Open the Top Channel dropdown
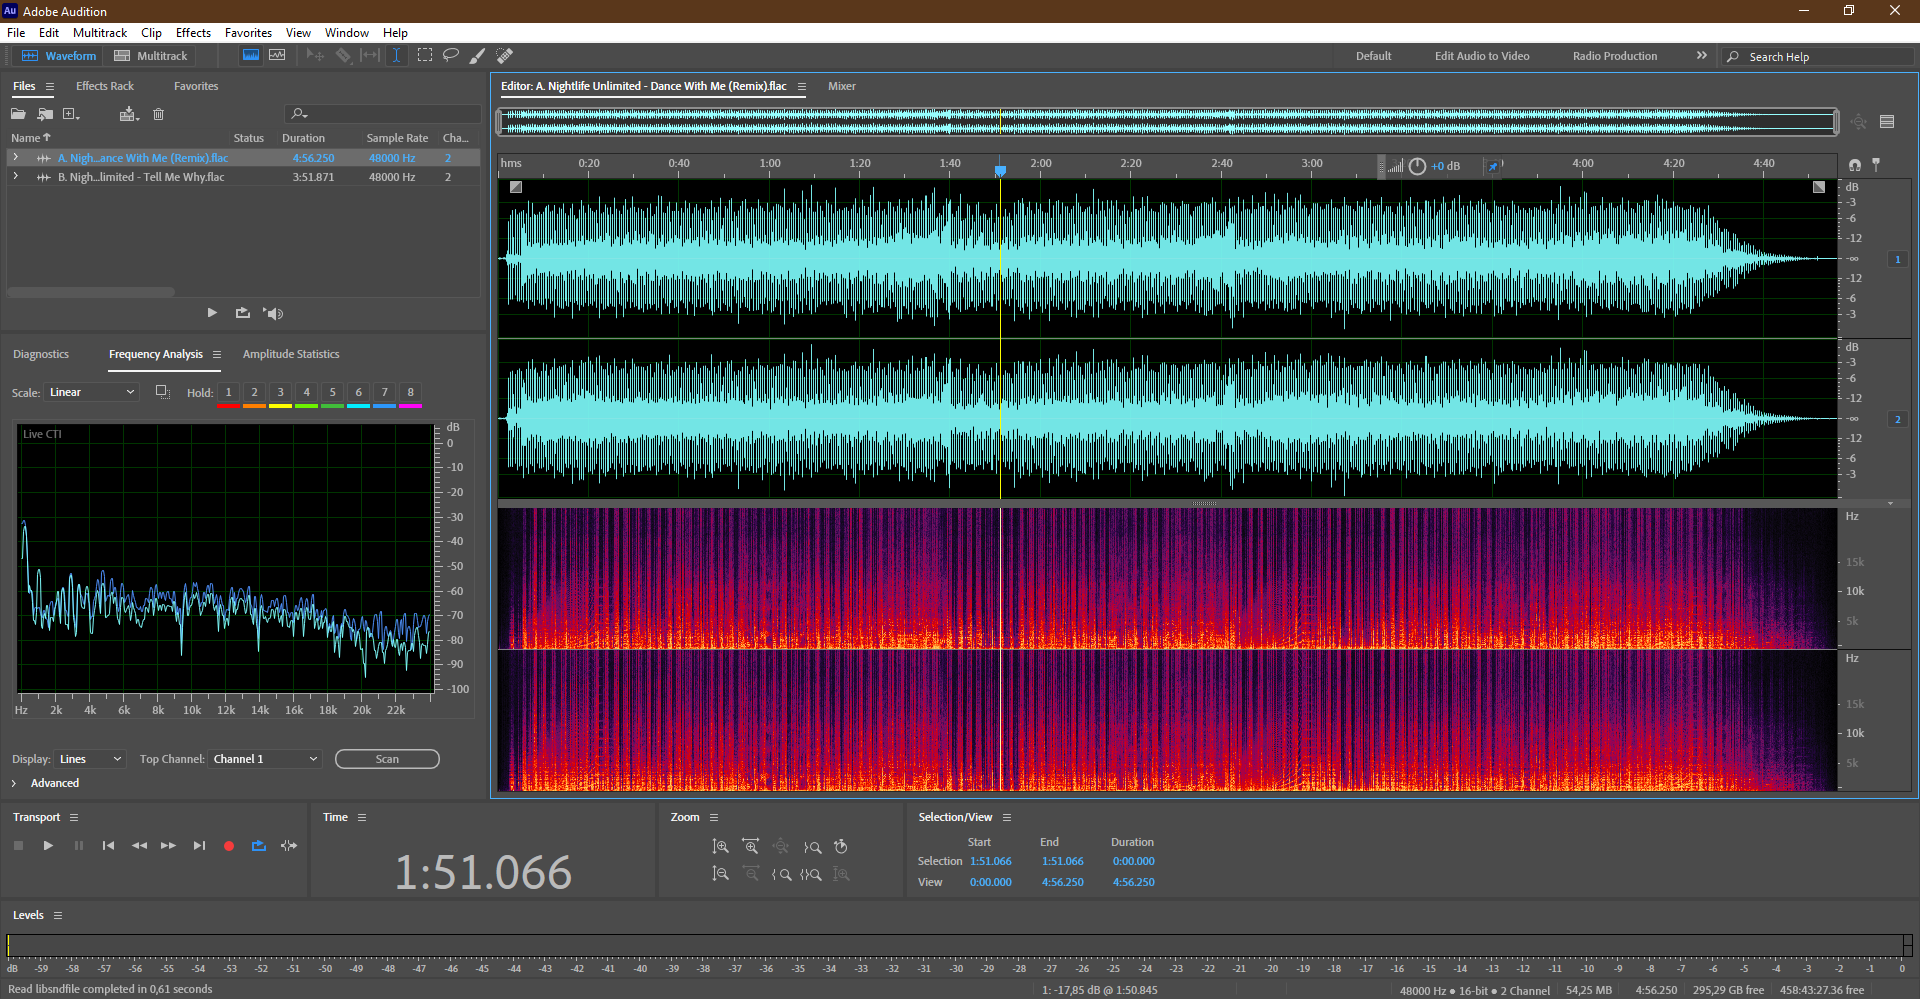The width and height of the screenshot is (1920, 999). pyautogui.click(x=265, y=759)
